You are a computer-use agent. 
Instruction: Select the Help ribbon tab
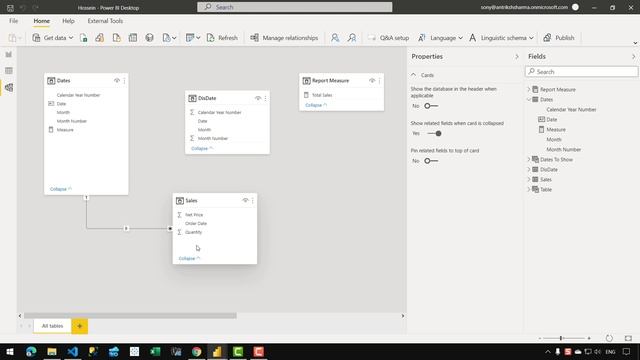coord(68,21)
